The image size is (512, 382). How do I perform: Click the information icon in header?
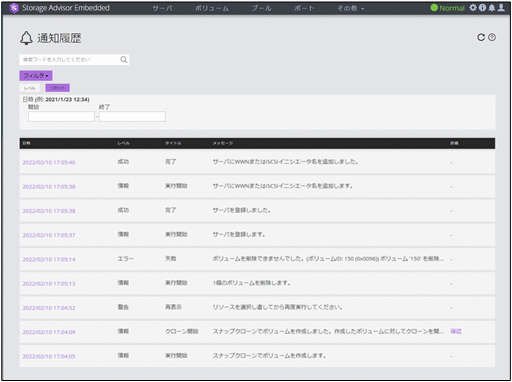point(482,8)
